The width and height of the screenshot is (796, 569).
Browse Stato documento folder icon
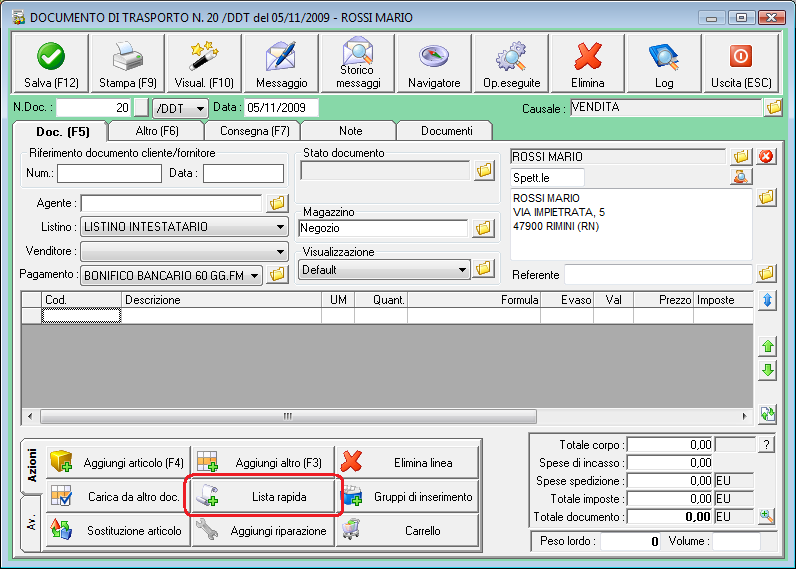click(x=484, y=170)
